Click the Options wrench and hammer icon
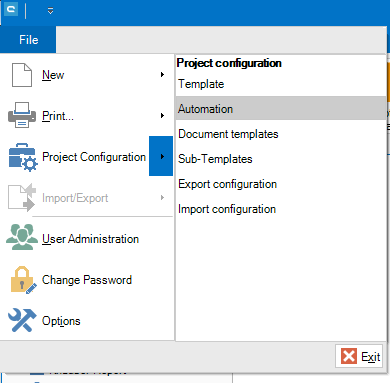Image resolution: width=390 pixels, height=383 pixels. coord(22,320)
